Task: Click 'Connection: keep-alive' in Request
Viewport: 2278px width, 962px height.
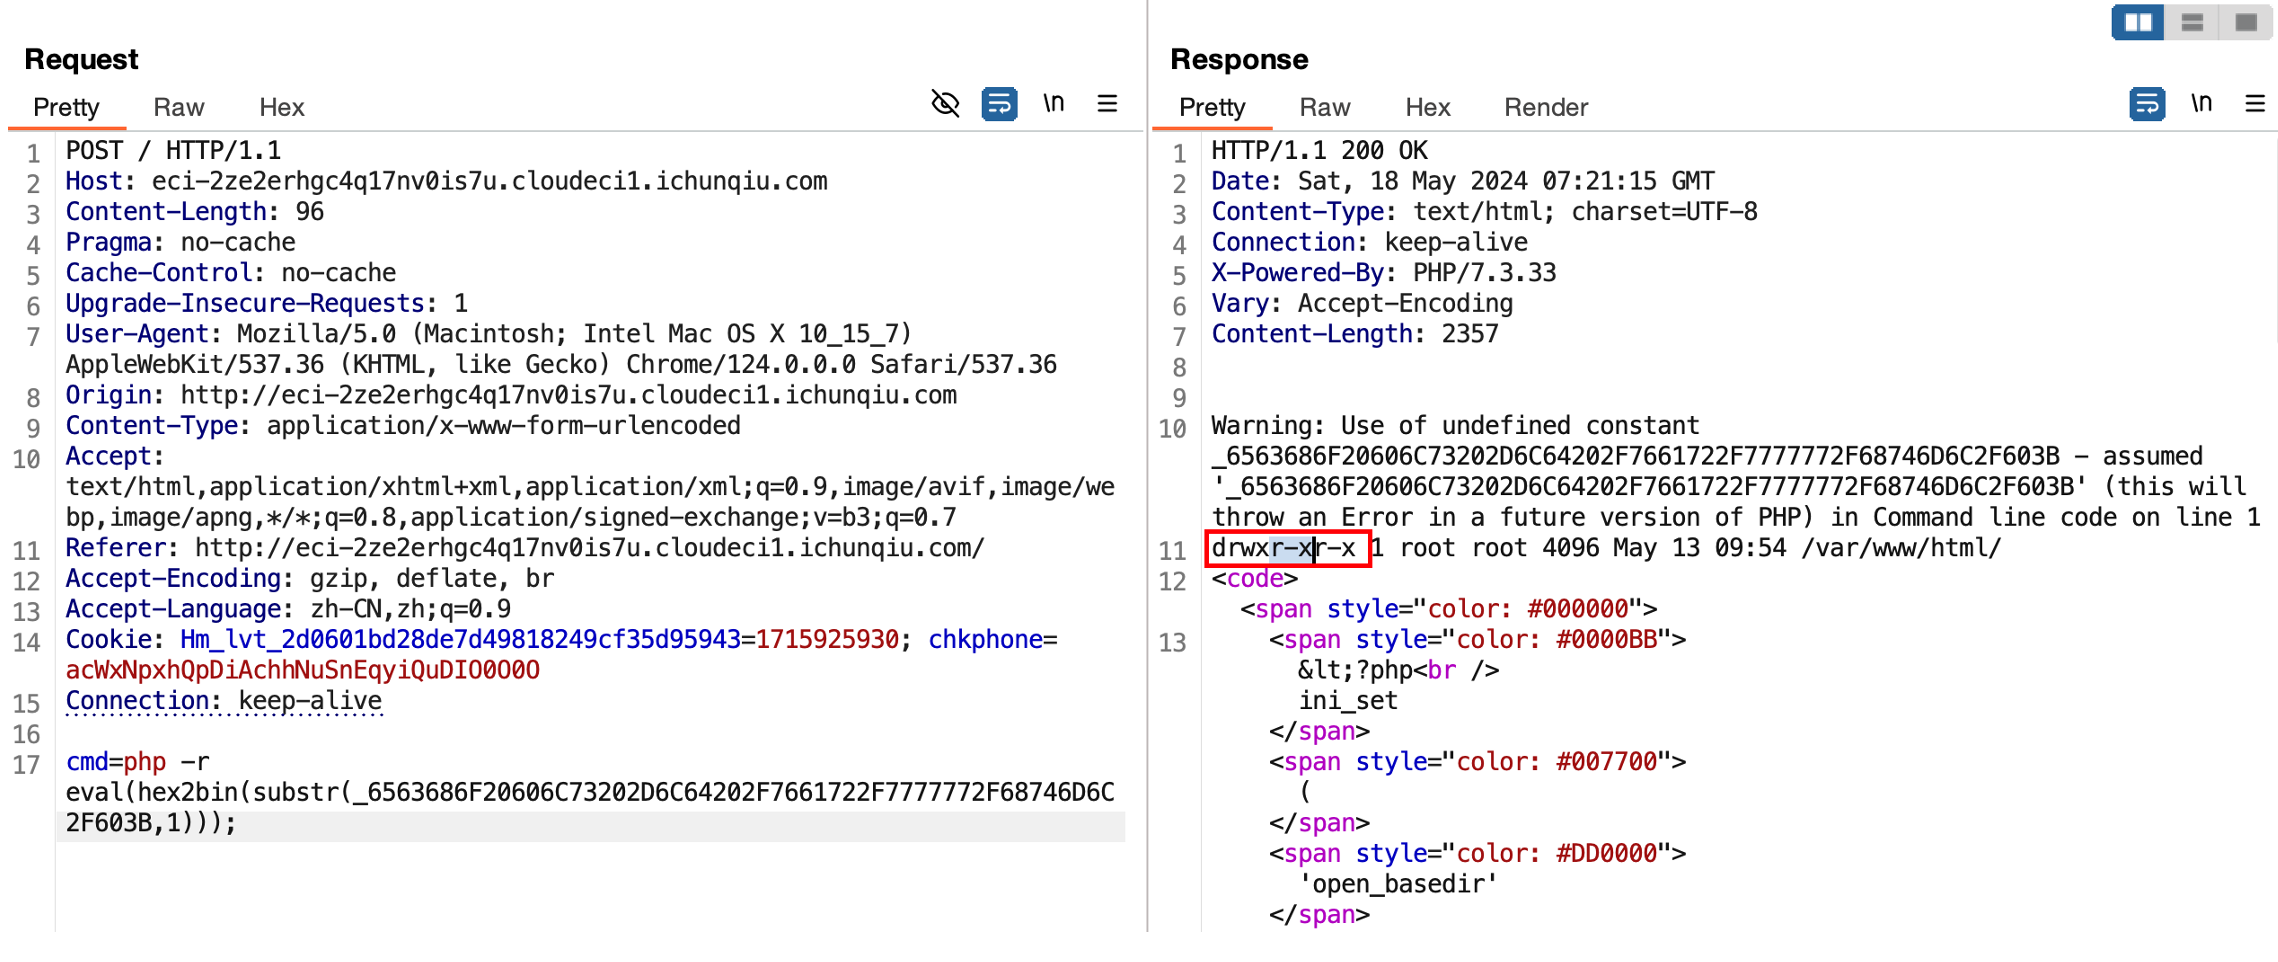Action: click(224, 701)
